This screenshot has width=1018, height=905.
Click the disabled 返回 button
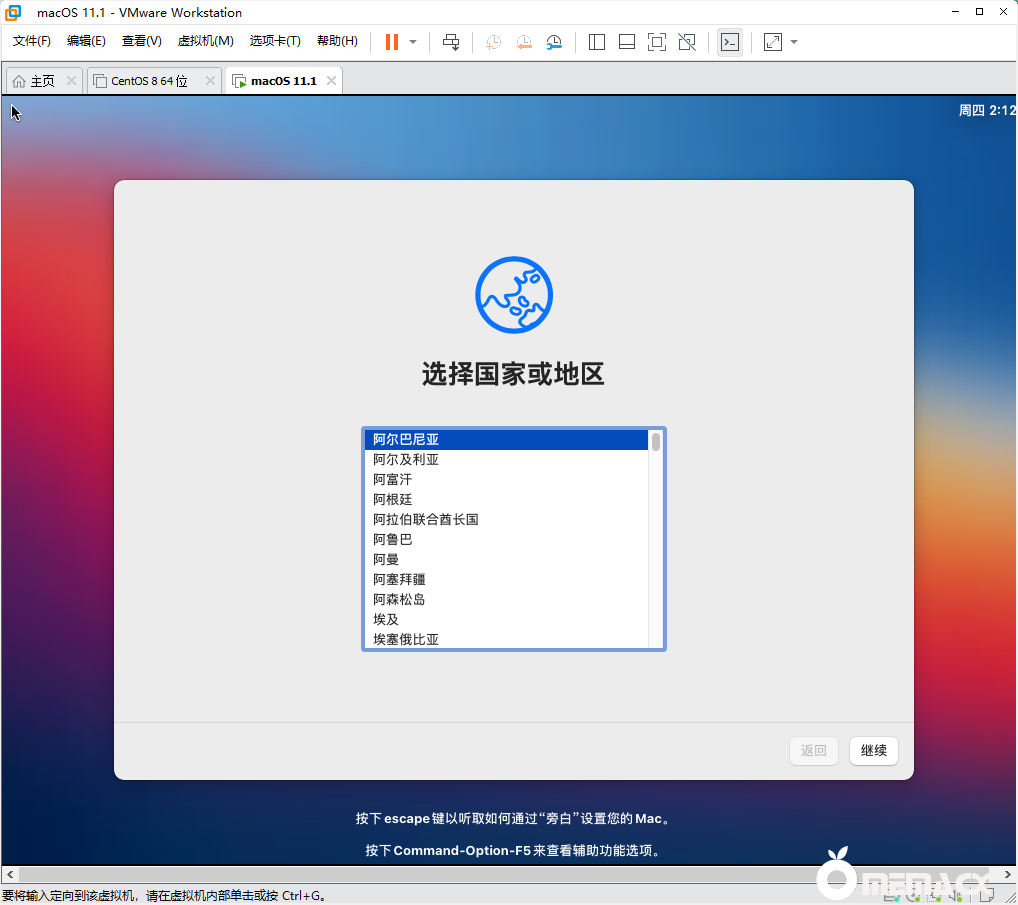coord(813,750)
